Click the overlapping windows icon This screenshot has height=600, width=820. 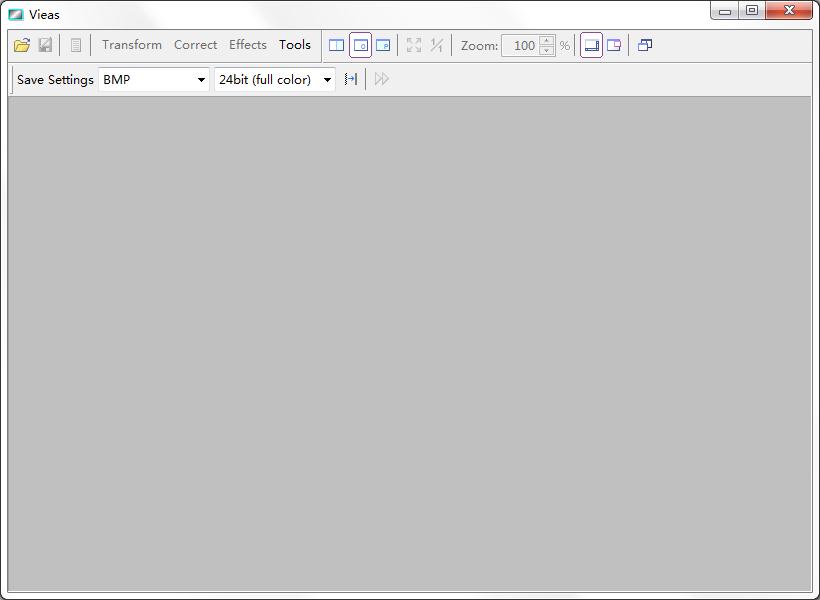(x=645, y=45)
